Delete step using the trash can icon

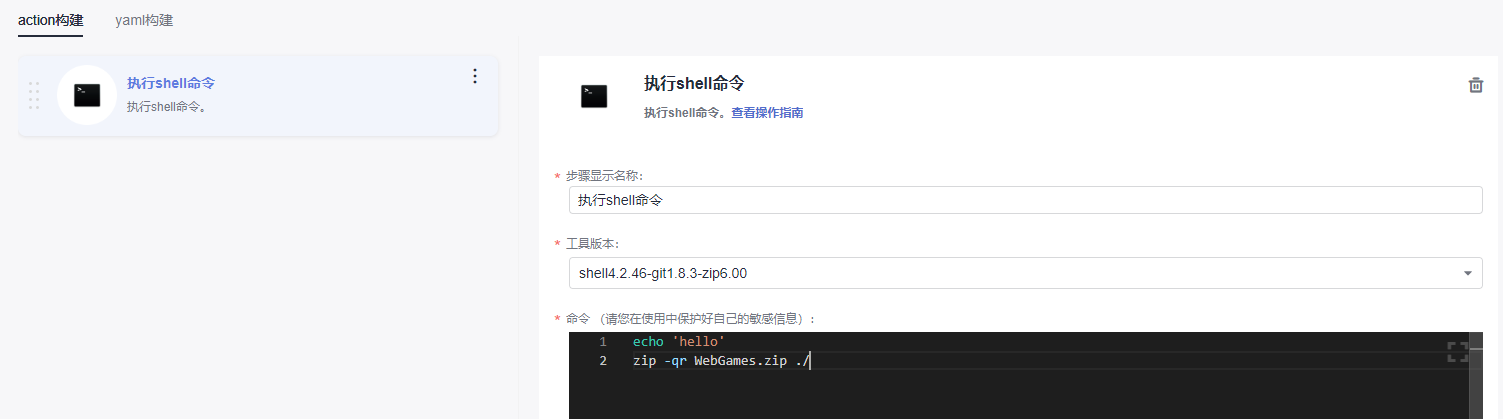point(1475,85)
